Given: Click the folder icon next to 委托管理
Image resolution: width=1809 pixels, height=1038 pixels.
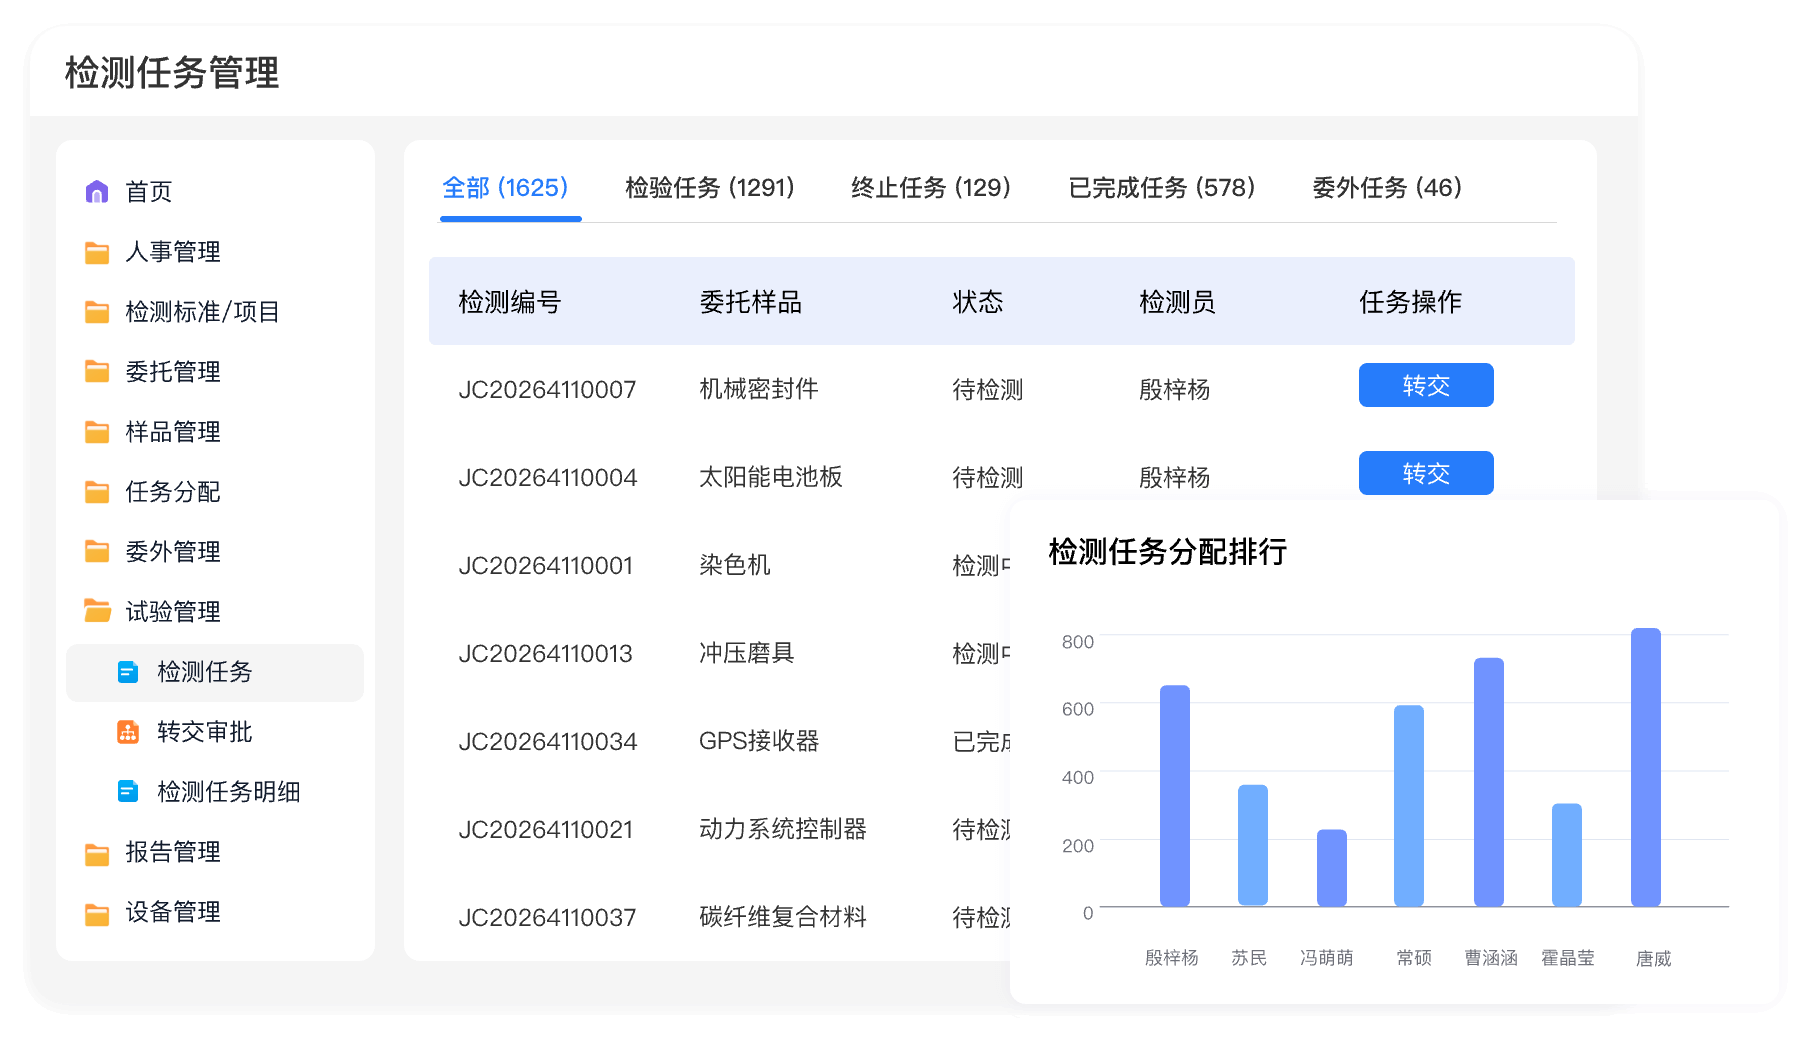Looking at the screenshot, I should click(97, 372).
